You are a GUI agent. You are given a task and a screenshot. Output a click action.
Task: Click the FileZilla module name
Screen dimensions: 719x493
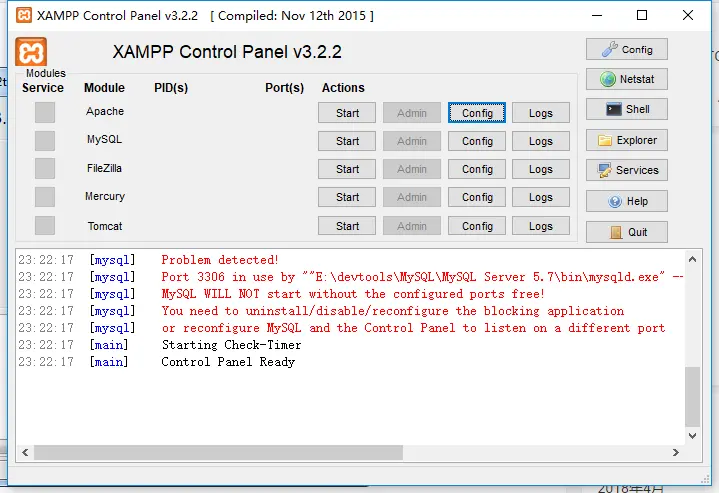[x=104, y=168]
